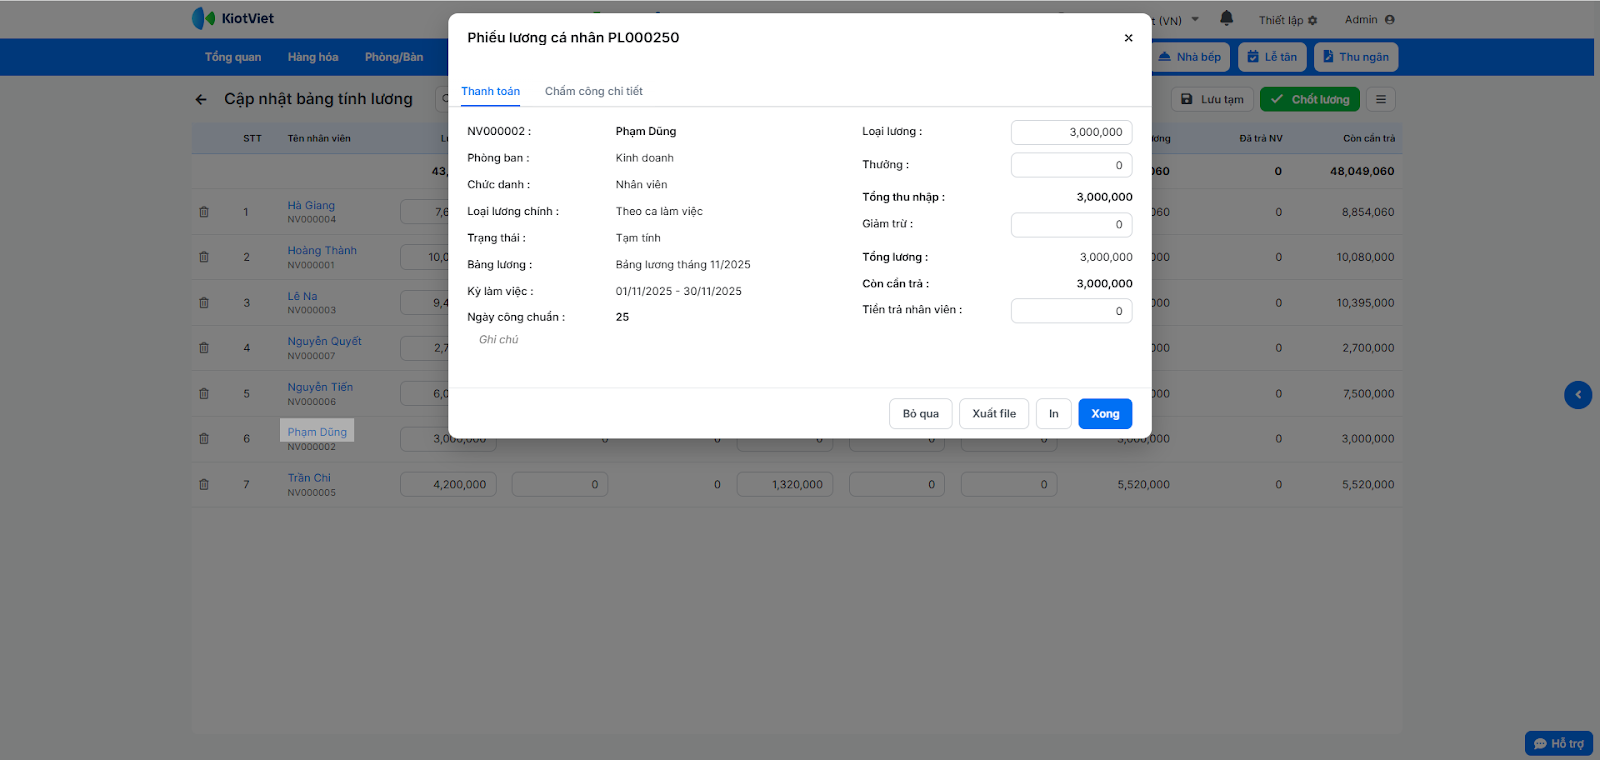Edit the 4,200,000 salary field for Trần Chi

coord(448,485)
